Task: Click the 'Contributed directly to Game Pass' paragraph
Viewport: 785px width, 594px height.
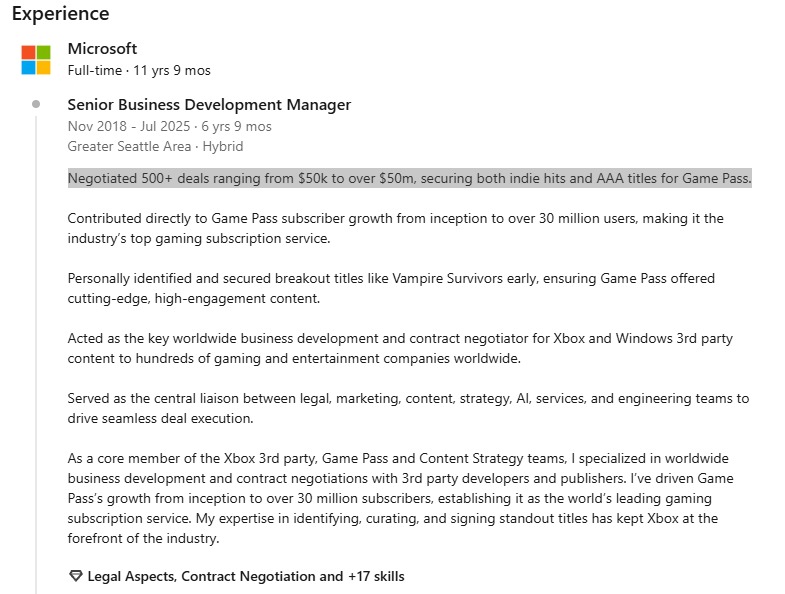Action: [x=395, y=228]
